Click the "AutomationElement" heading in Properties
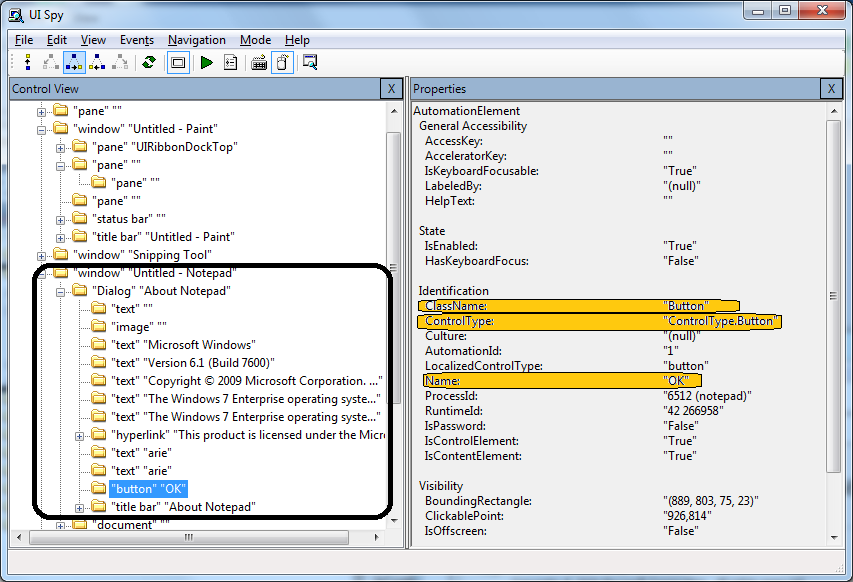 coord(467,111)
